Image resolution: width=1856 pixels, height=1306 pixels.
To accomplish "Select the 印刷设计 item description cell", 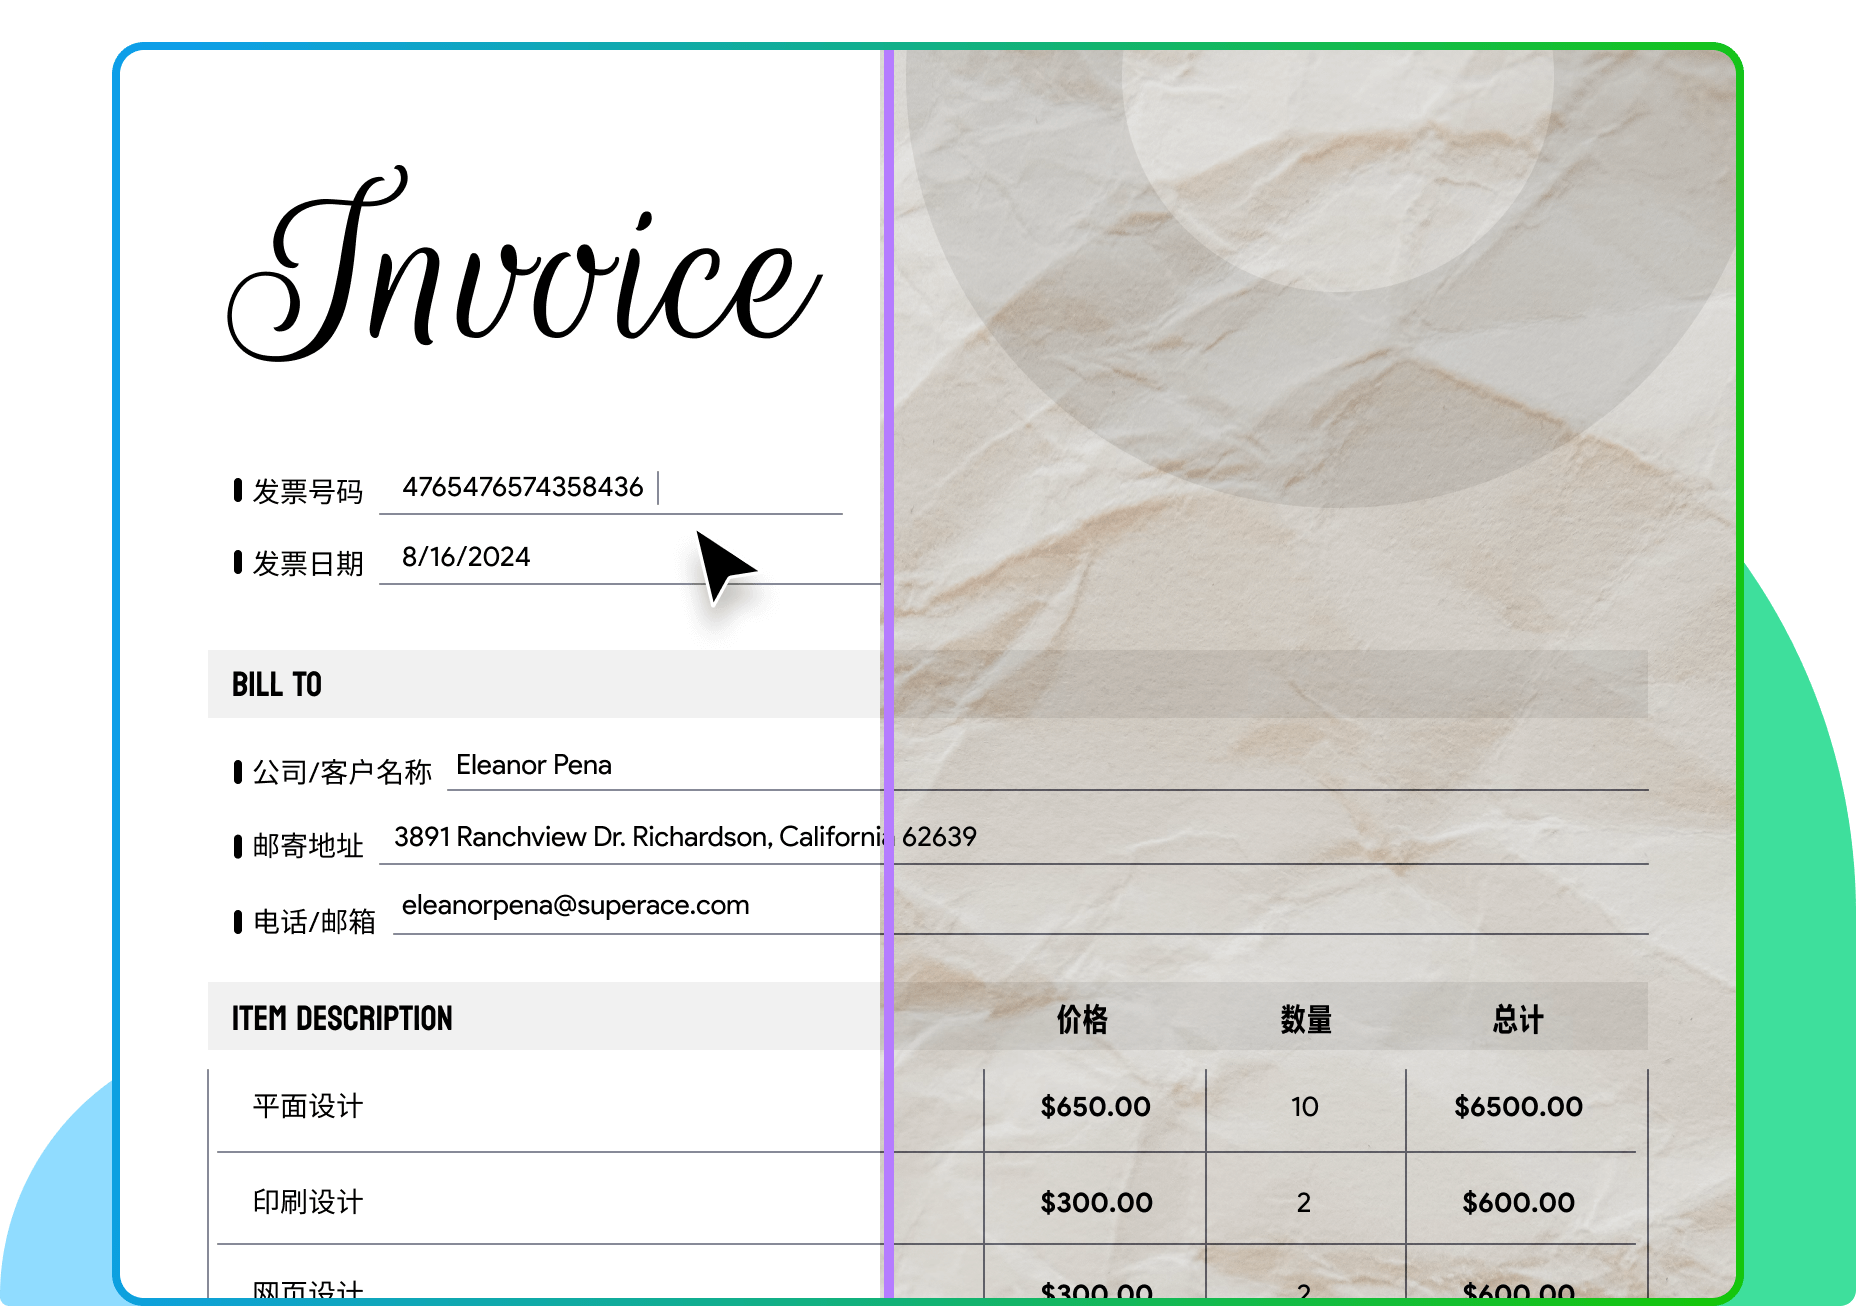I will click(x=308, y=1201).
